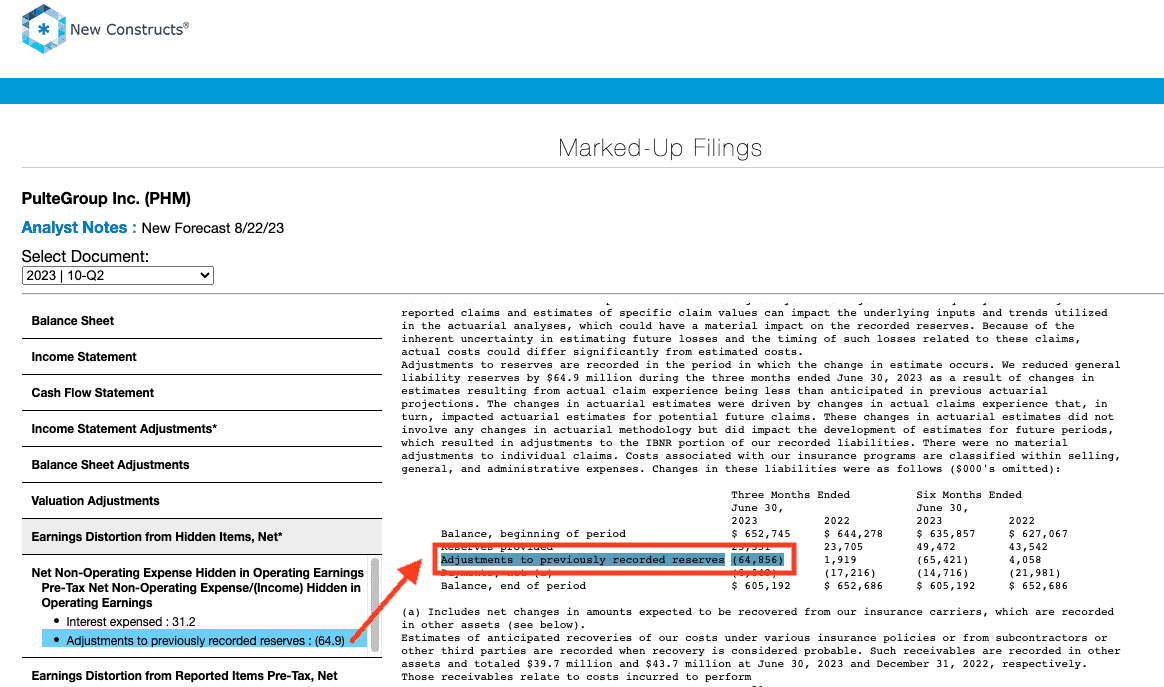Click the Six Months Ended column header
This screenshot has width=1164, height=687.
pyautogui.click(x=969, y=495)
